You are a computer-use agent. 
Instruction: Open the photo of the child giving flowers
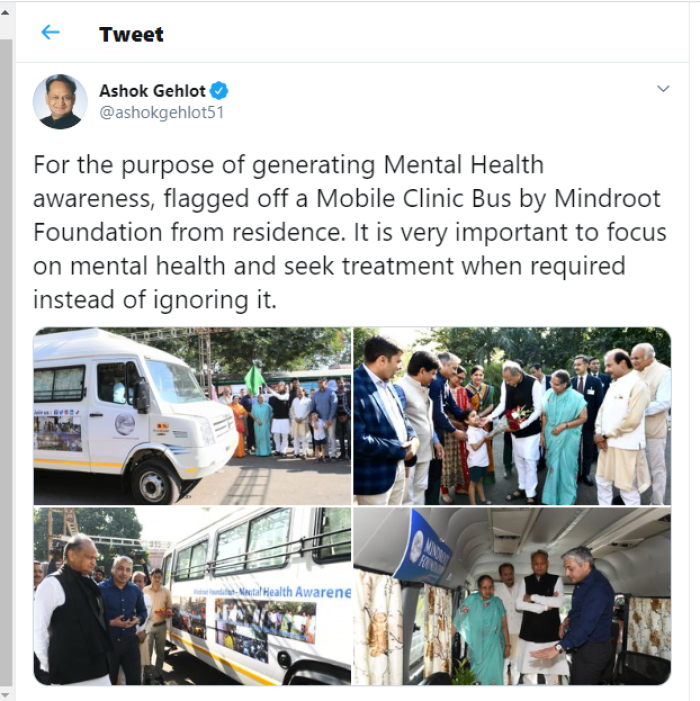(512, 416)
